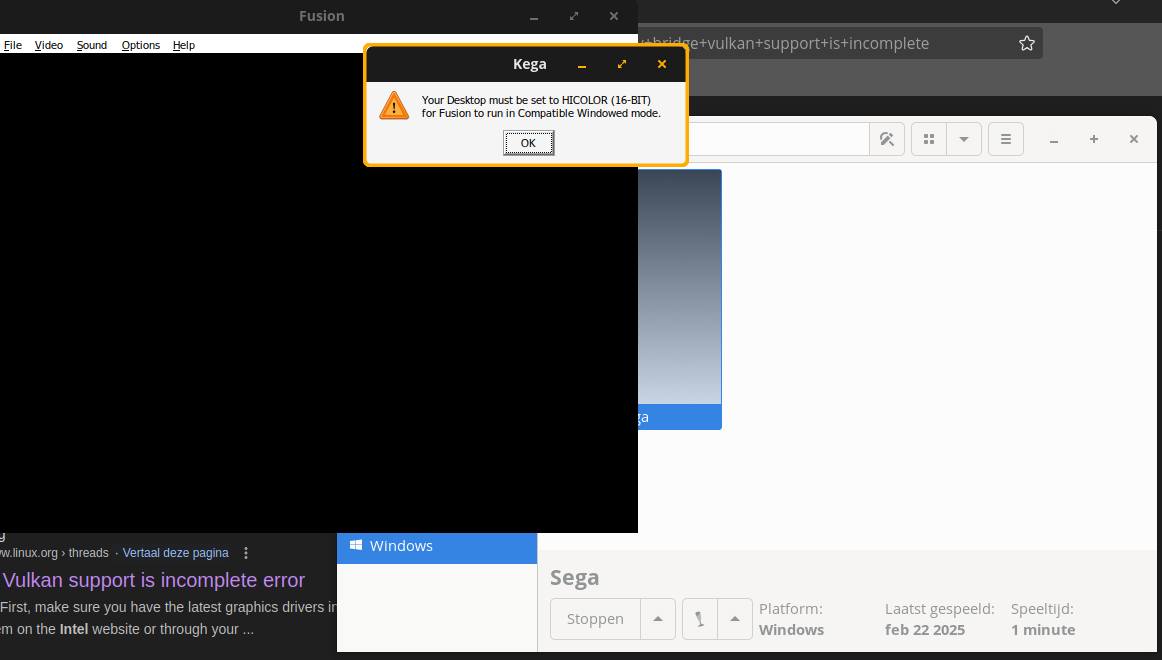Viewport: 1162px width, 660px height.
Task: Open the Vulkan support is incomplete error link
Action: click(x=154, y=580)
